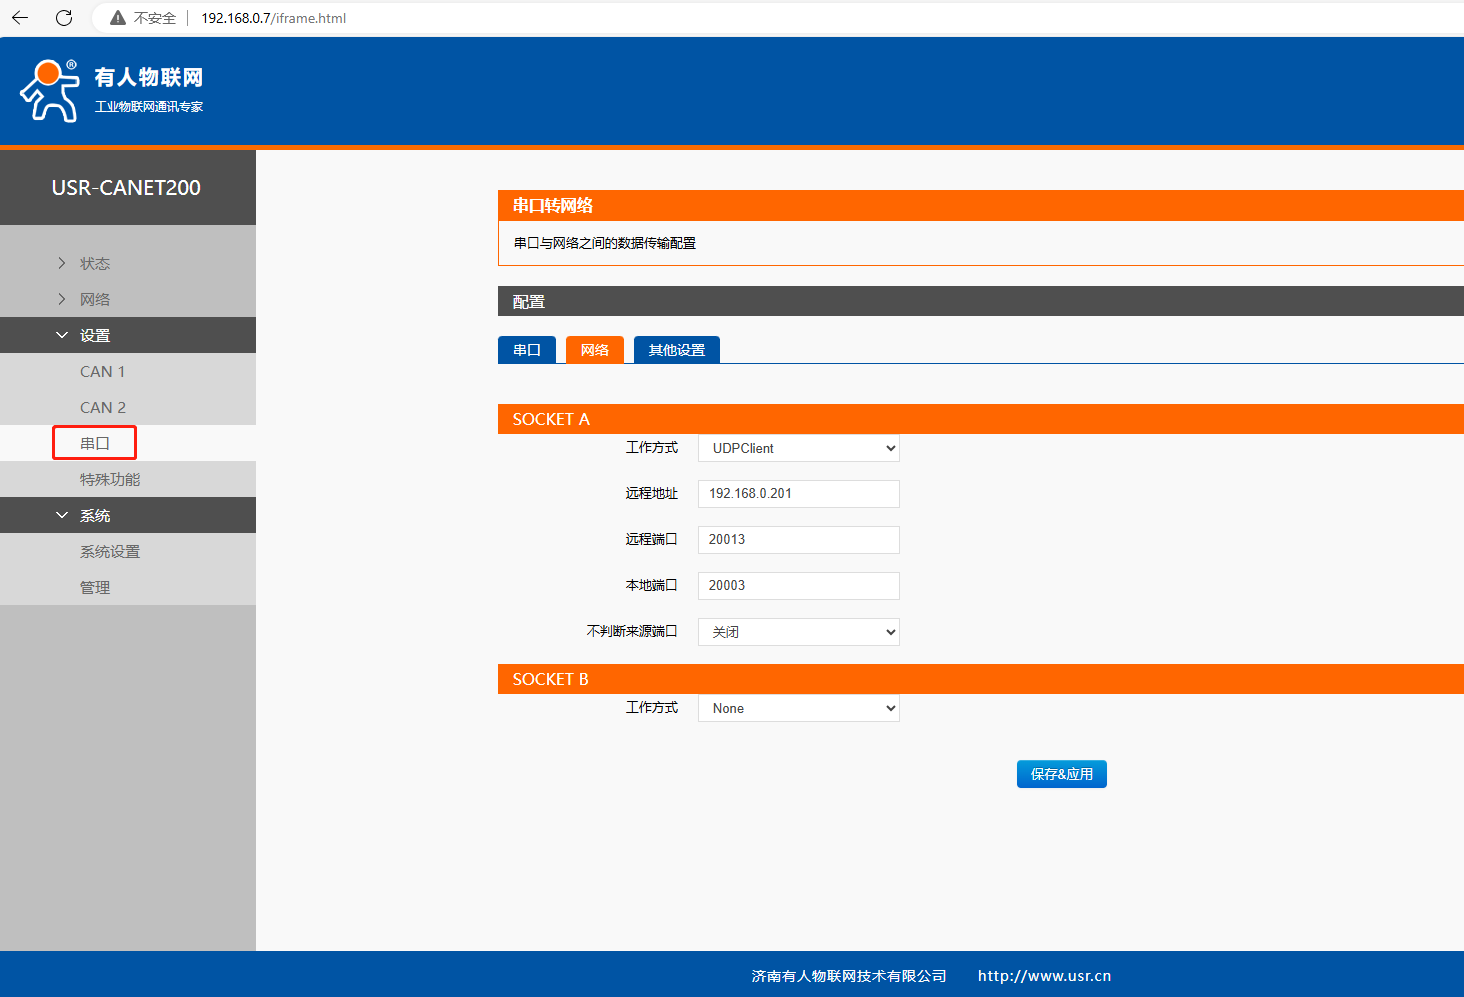This screenshot has width=1464, height=997.
Task: Click the browser reload icon
Action: tap(64, 18)
